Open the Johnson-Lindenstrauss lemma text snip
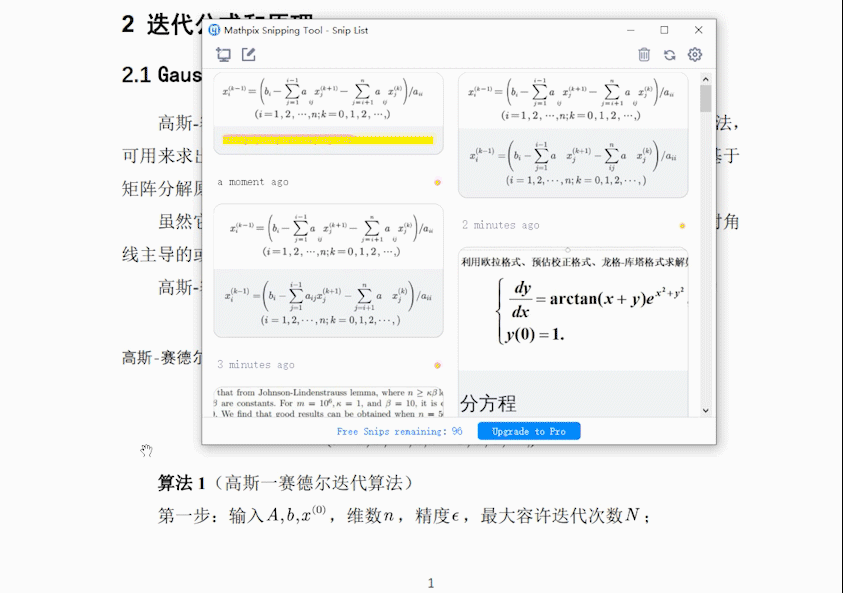The height and width of the screenshot is (593, 843). pyautogui.click(x=328, y=402)
